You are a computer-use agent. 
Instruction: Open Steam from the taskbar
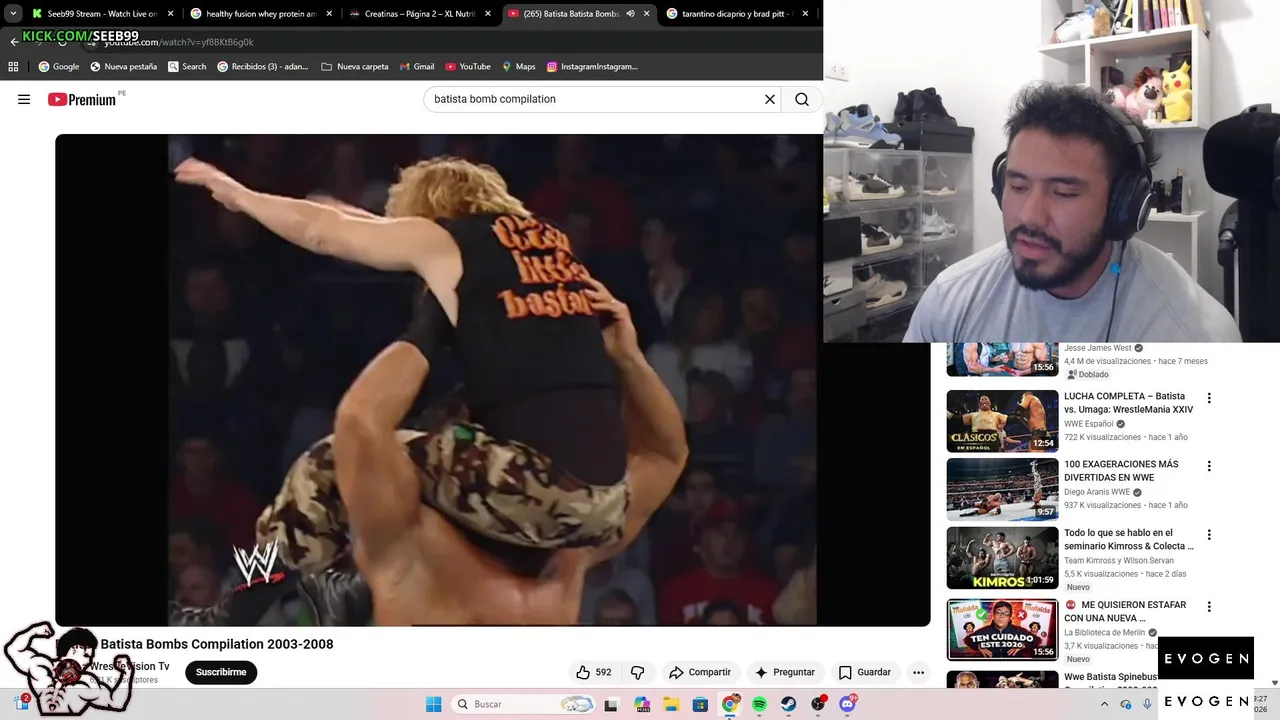coord(788,704)
